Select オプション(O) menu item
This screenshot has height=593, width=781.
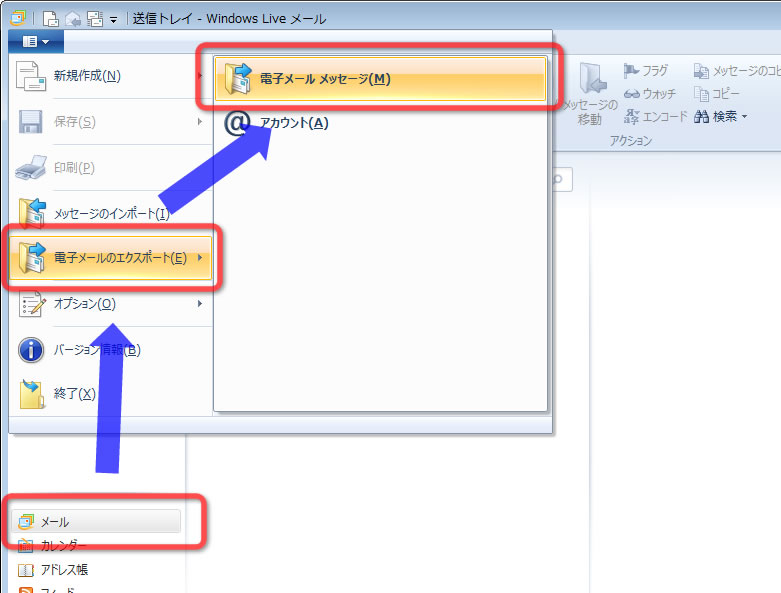111,303
